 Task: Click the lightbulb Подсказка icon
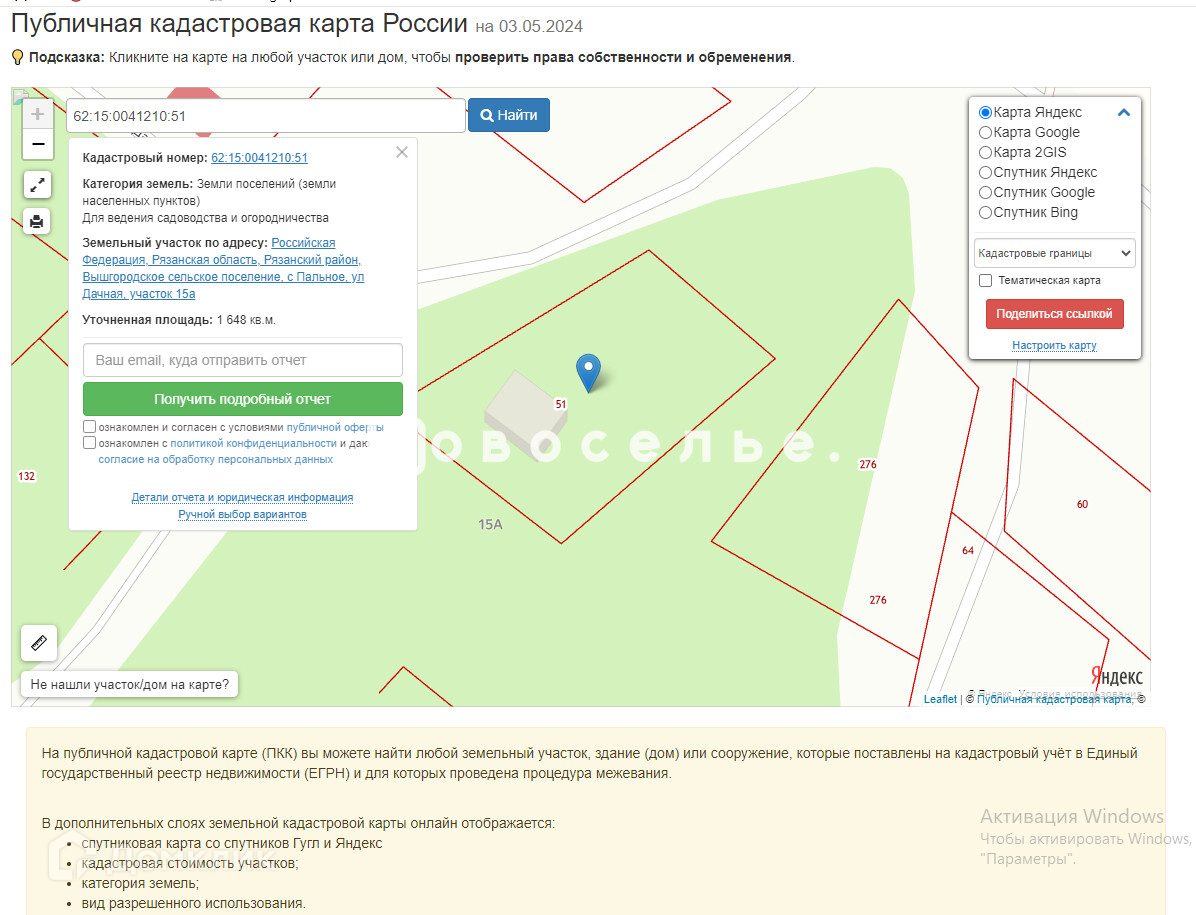pos(18,57)
